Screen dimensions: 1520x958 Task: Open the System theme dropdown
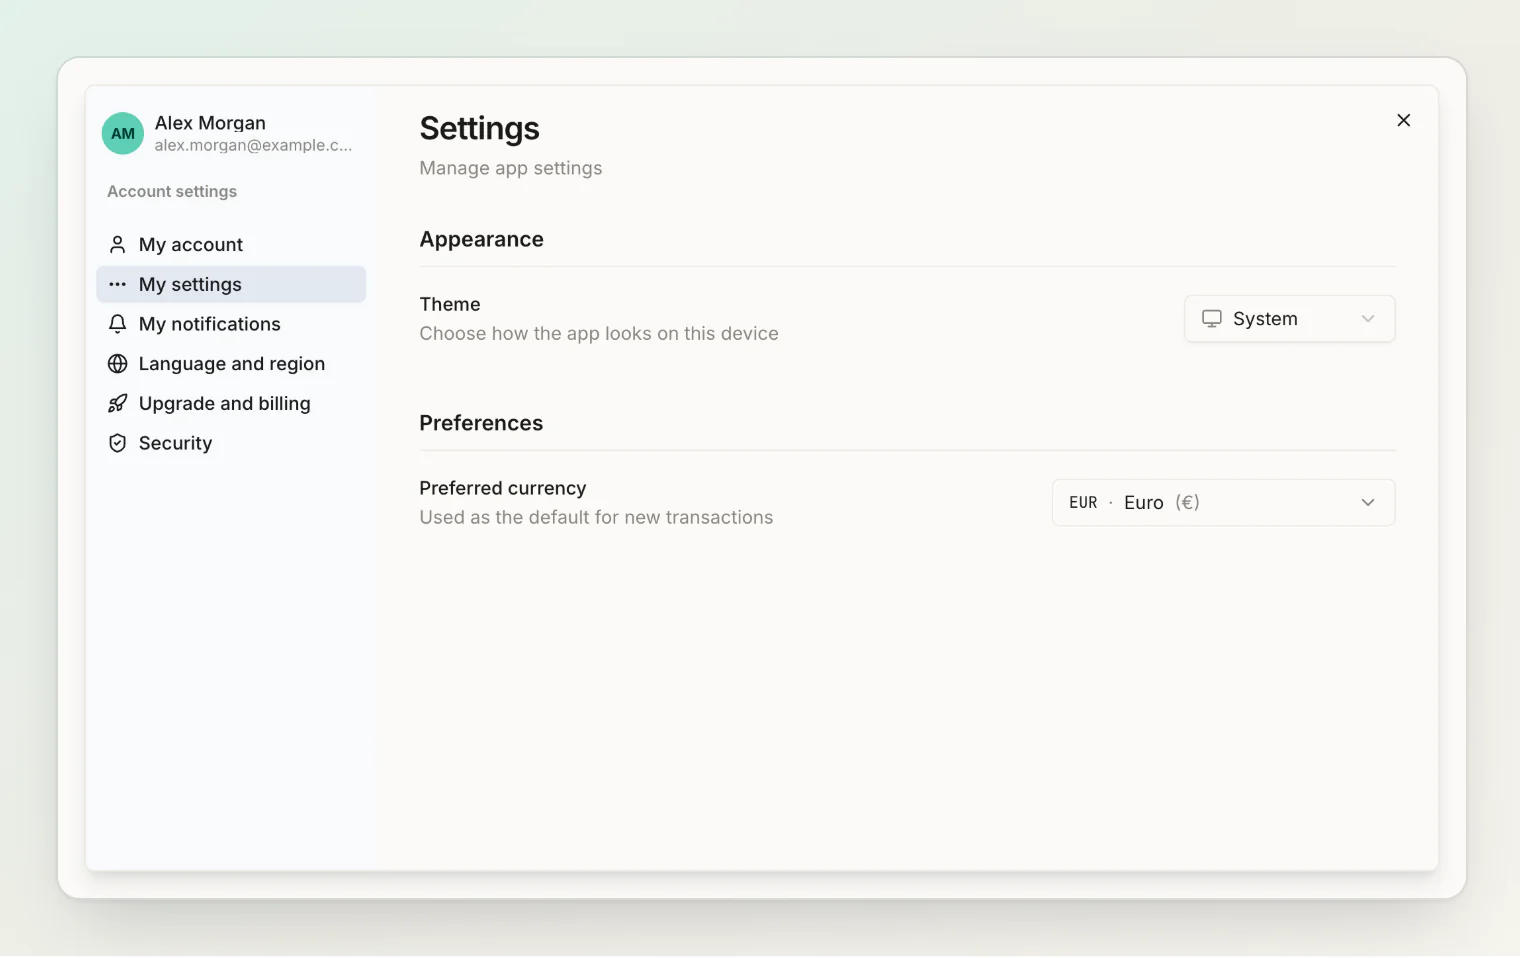1290,319
